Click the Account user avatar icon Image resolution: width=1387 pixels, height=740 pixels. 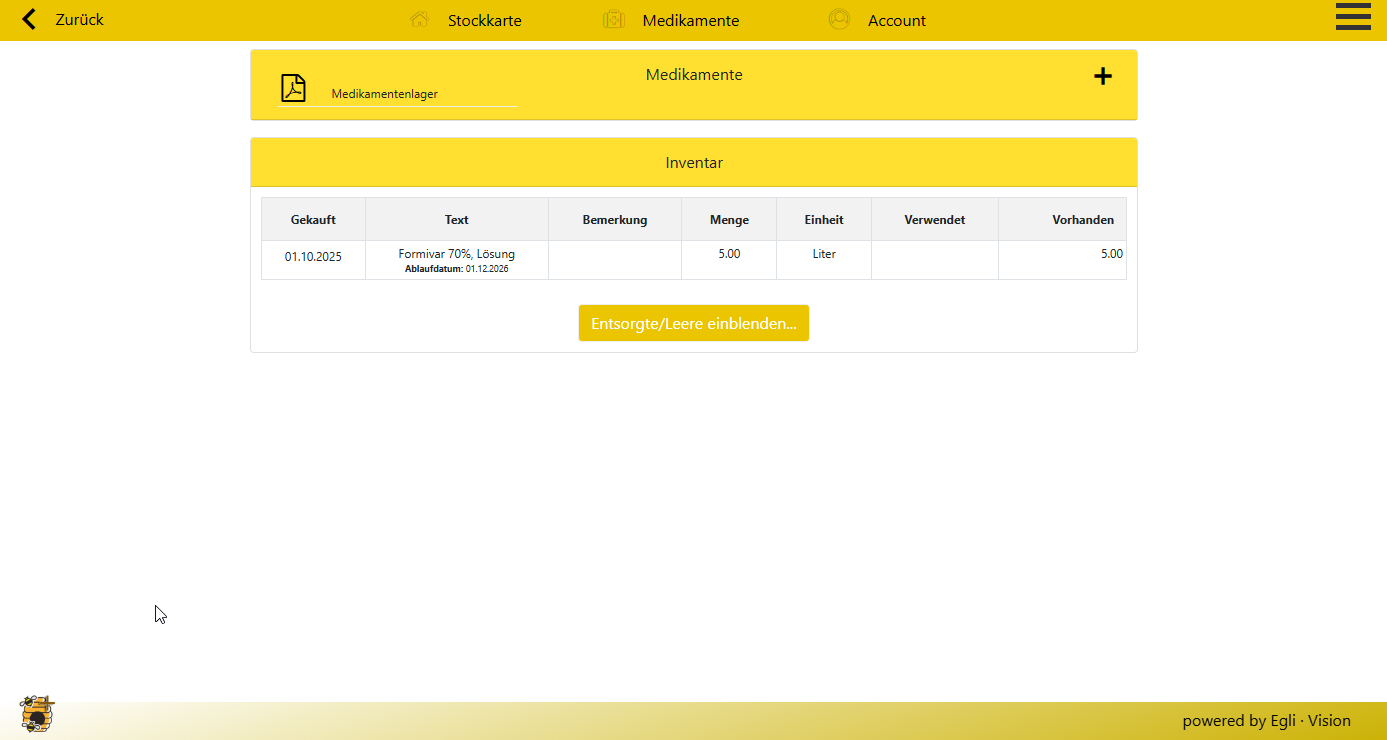click(839, 20)
